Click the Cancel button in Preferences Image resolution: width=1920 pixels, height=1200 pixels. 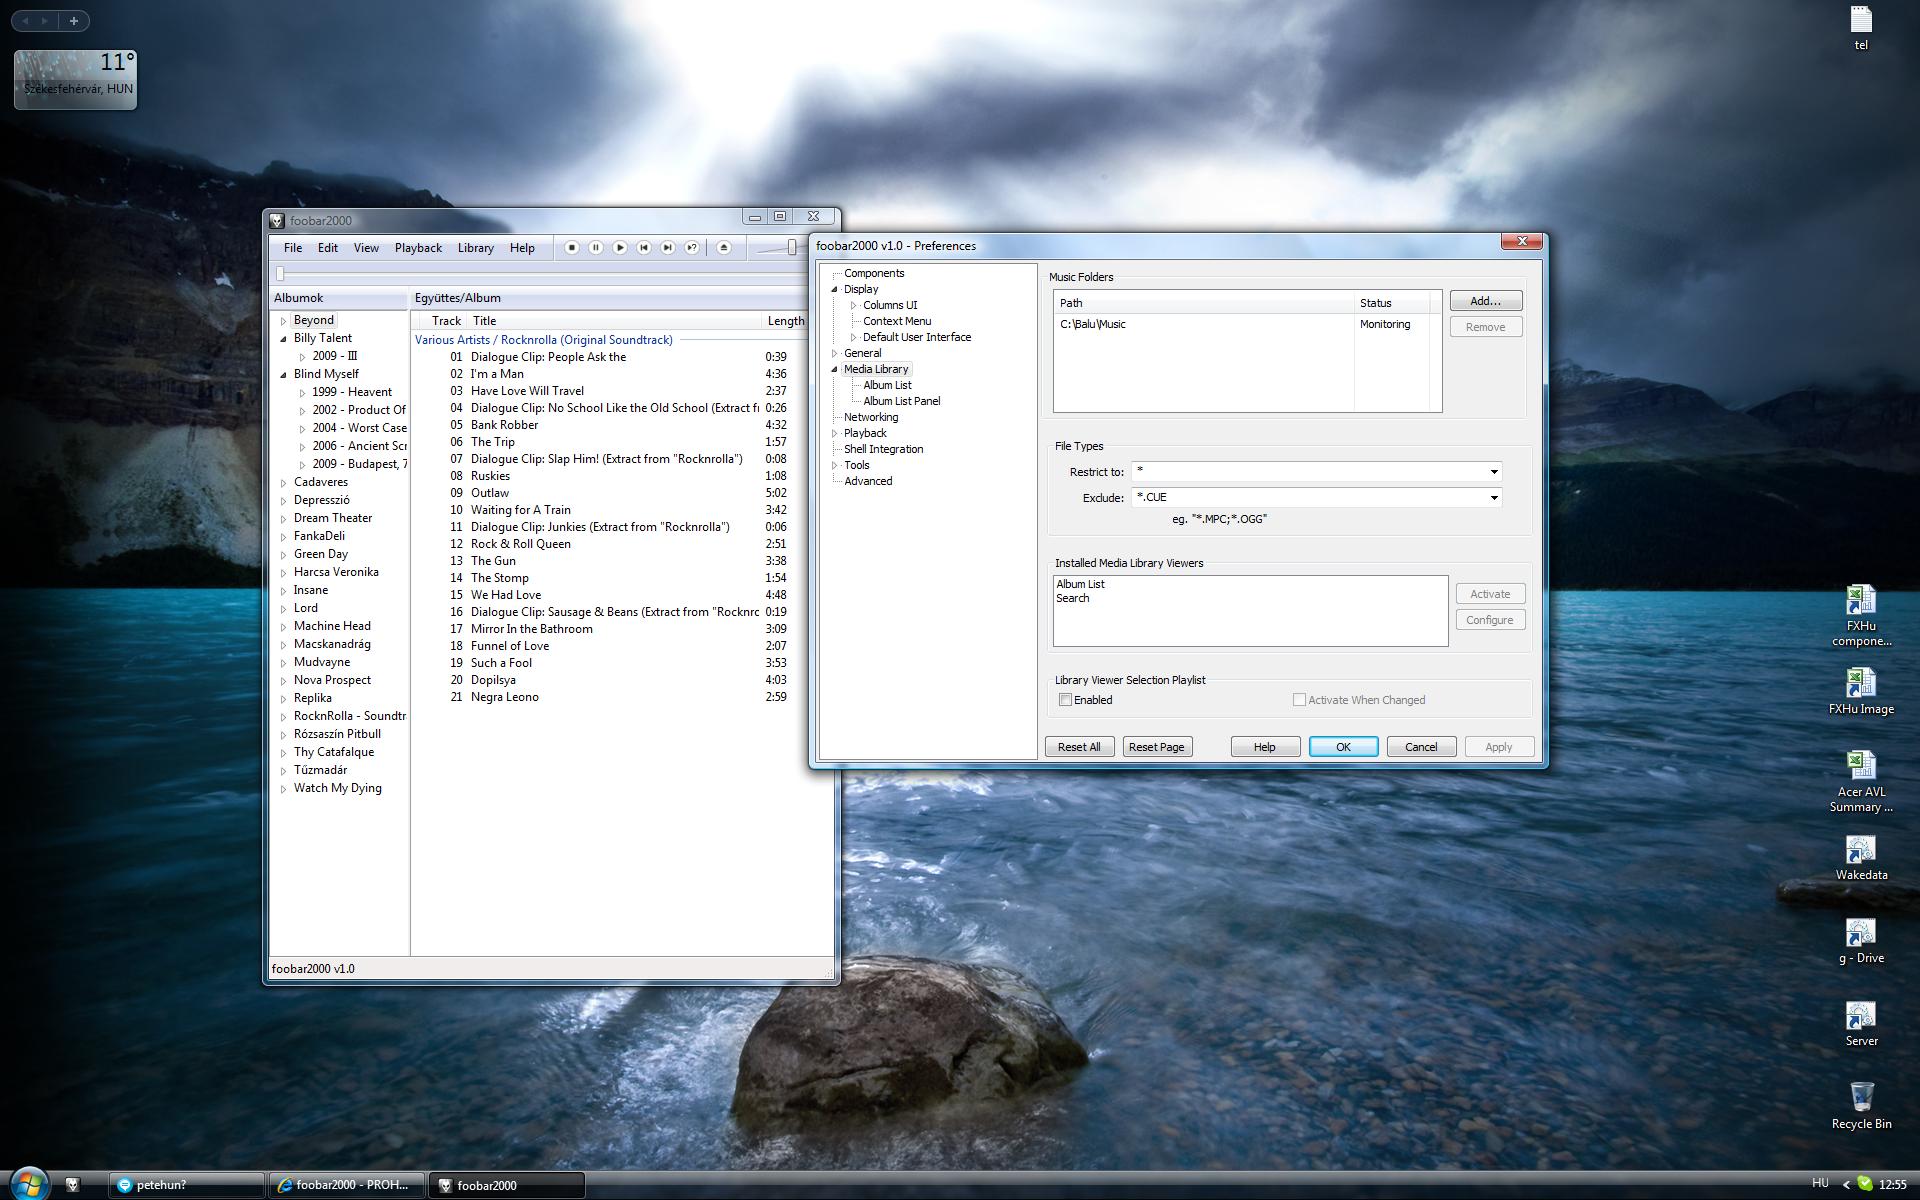click(1421, 747)
